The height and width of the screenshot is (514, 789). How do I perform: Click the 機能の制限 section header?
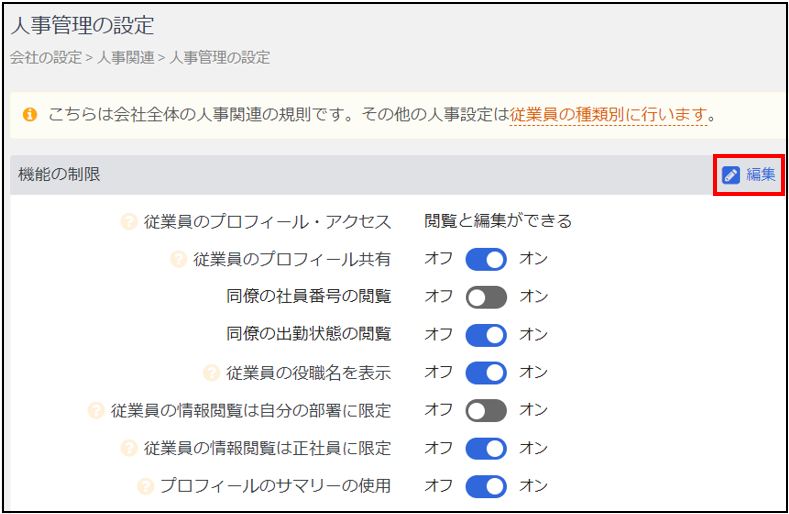pyautogui.click(x=60, y=175)
